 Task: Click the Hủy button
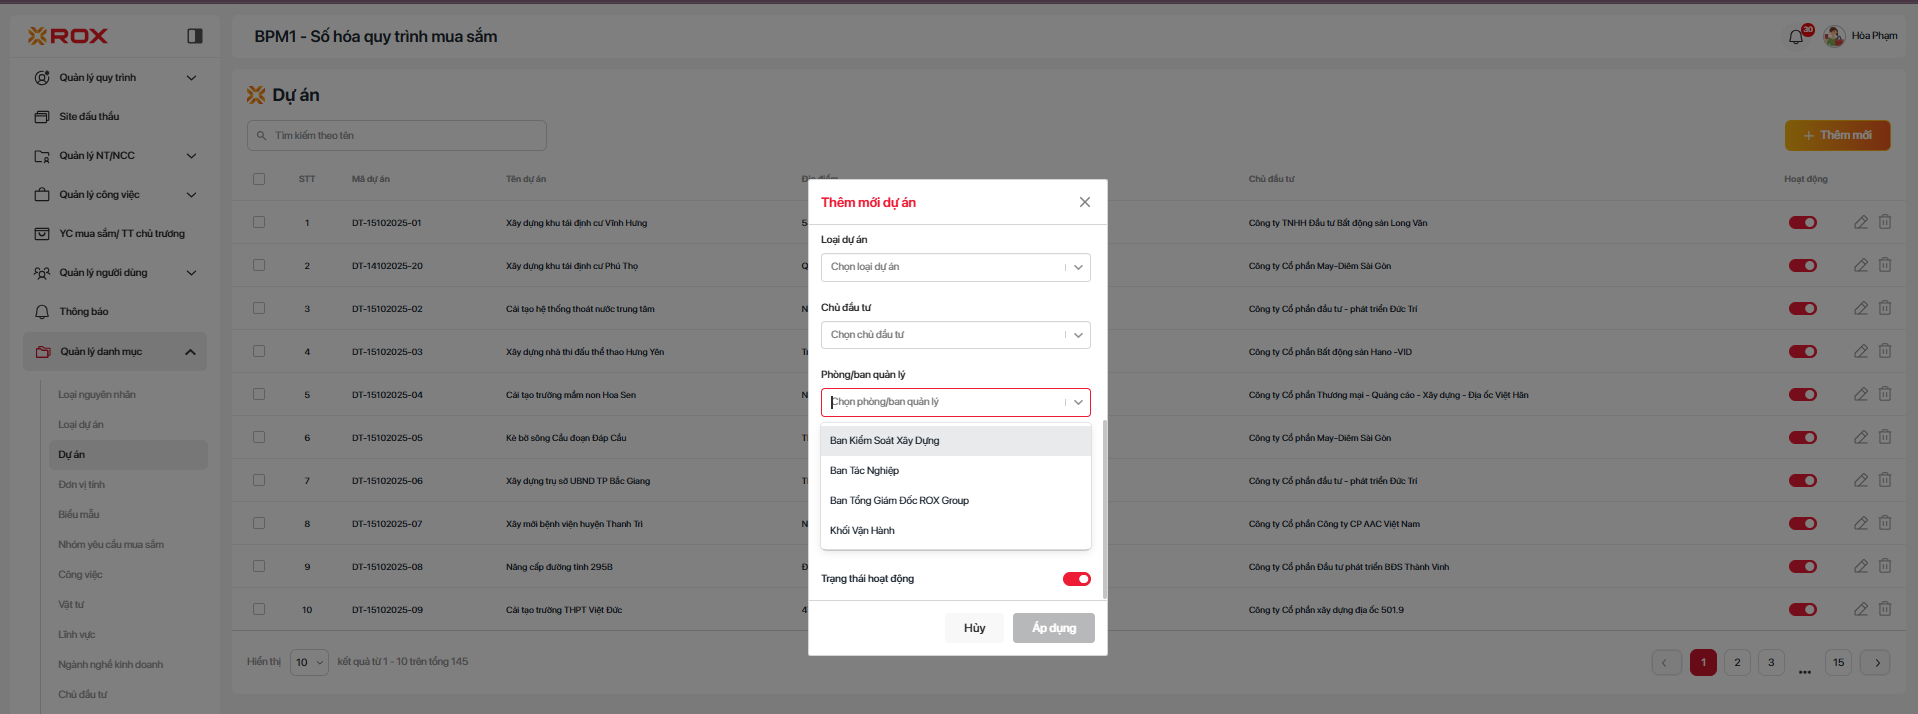[974, 628]
